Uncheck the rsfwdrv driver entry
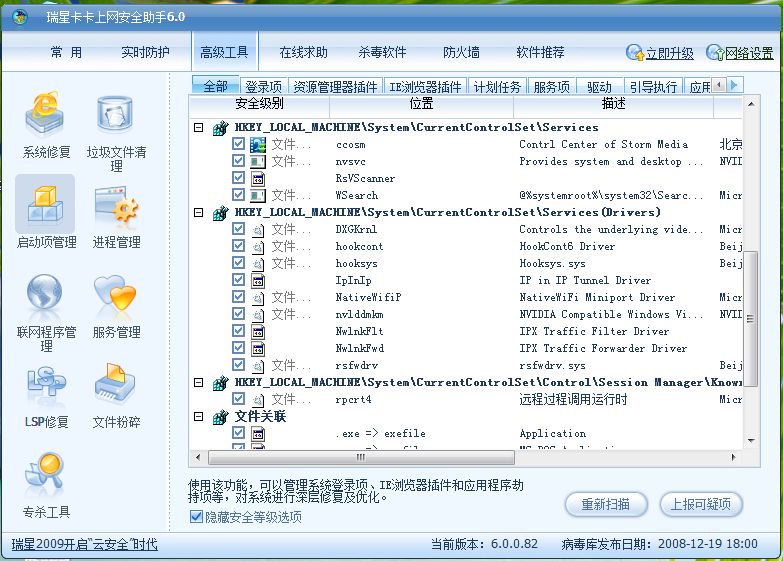 (x=239, y=365)
